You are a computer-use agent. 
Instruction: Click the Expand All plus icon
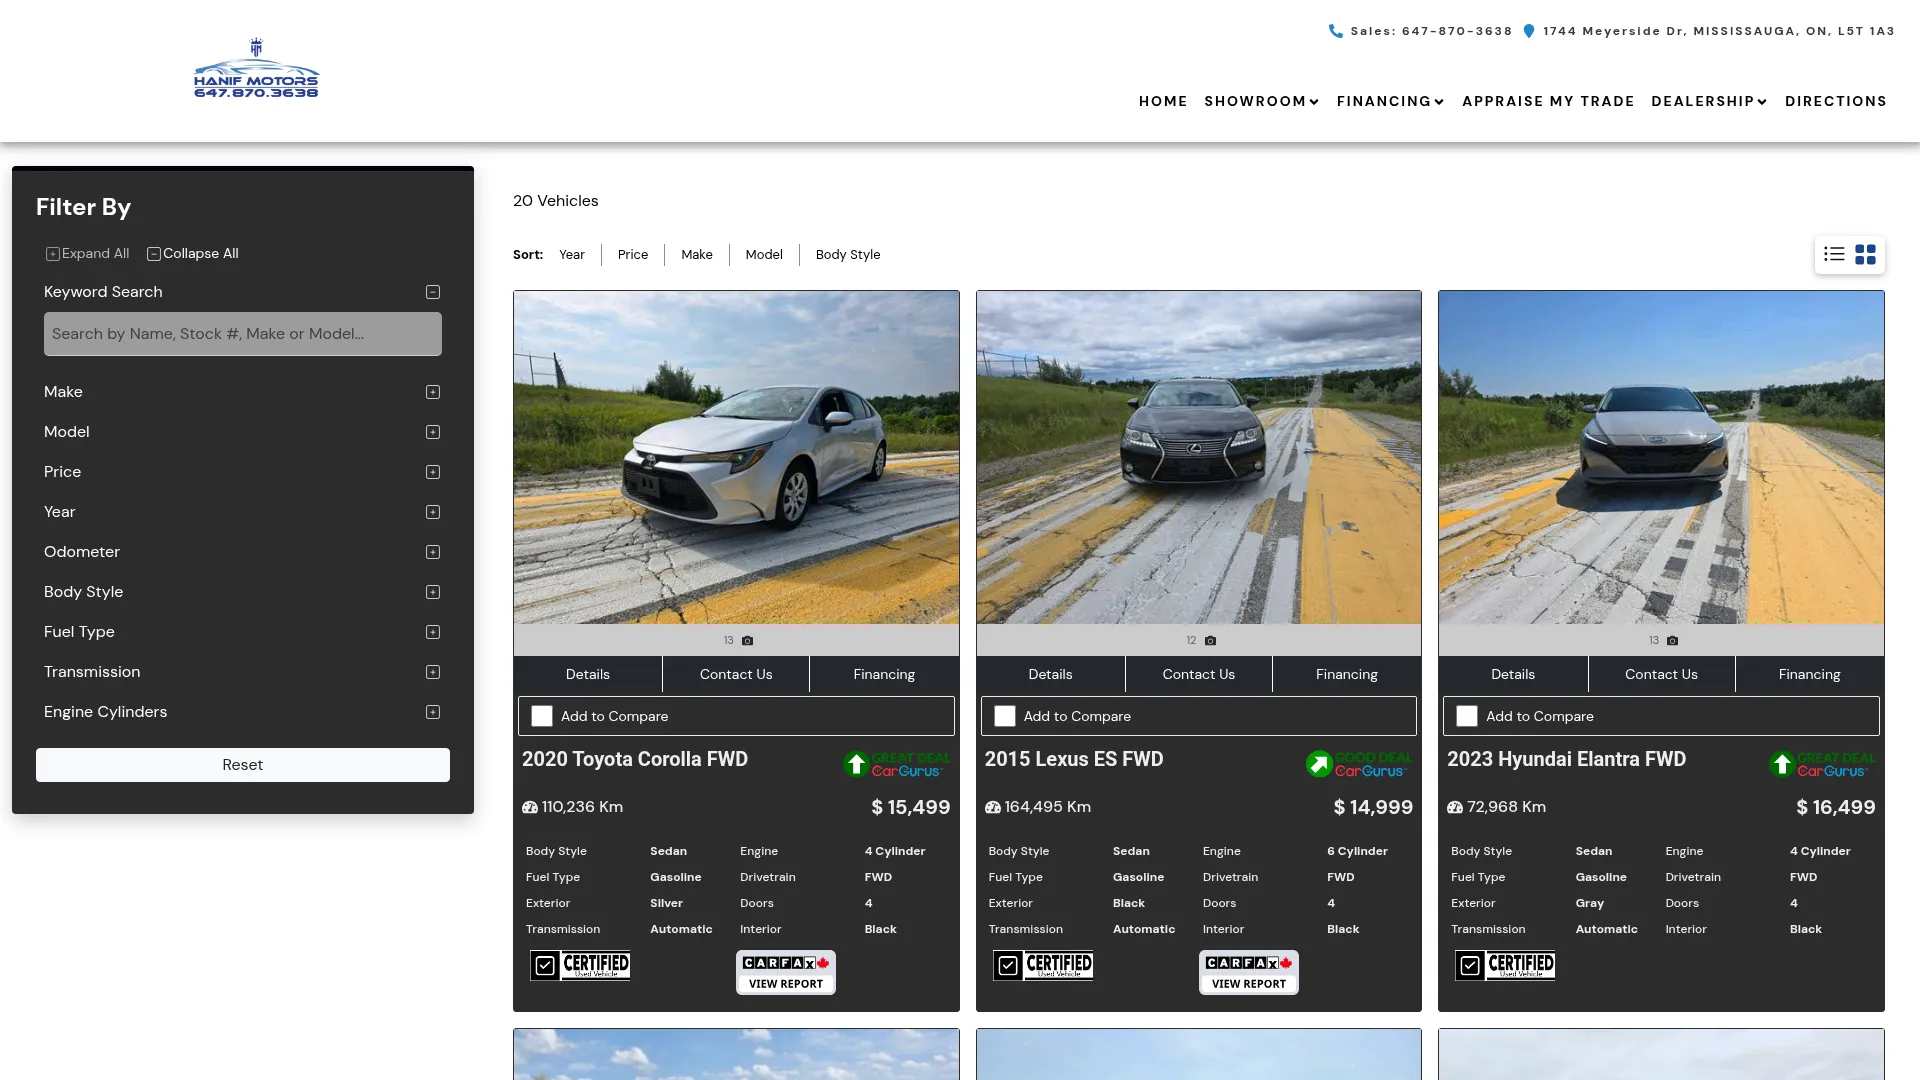(x=53, y=254)
